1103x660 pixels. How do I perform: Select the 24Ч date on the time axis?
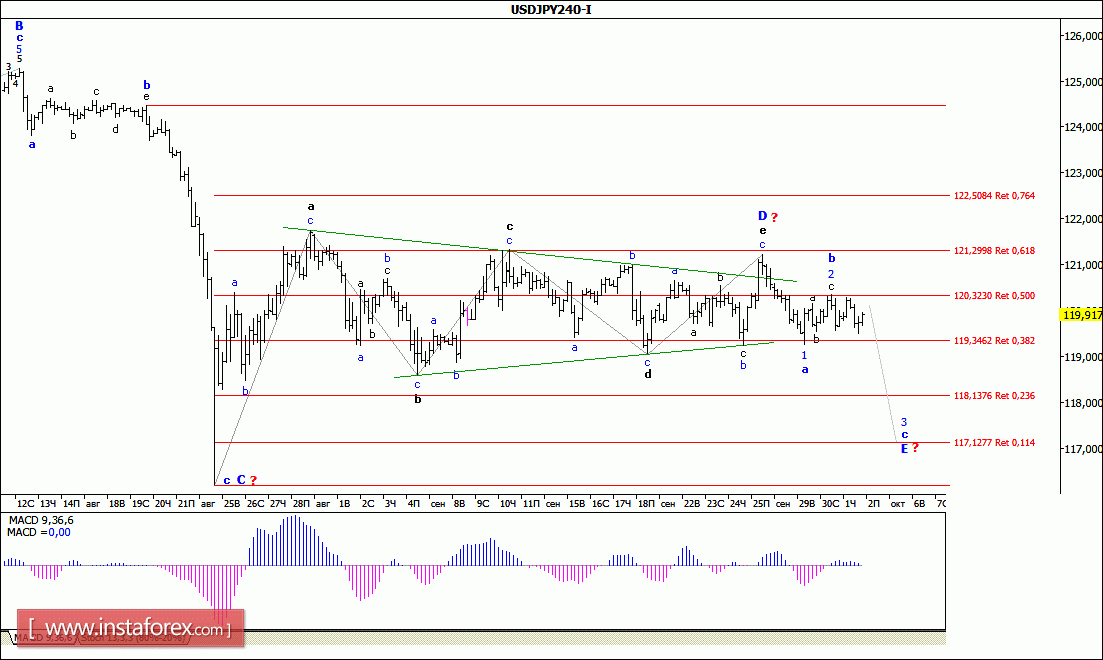coord(737,503)
